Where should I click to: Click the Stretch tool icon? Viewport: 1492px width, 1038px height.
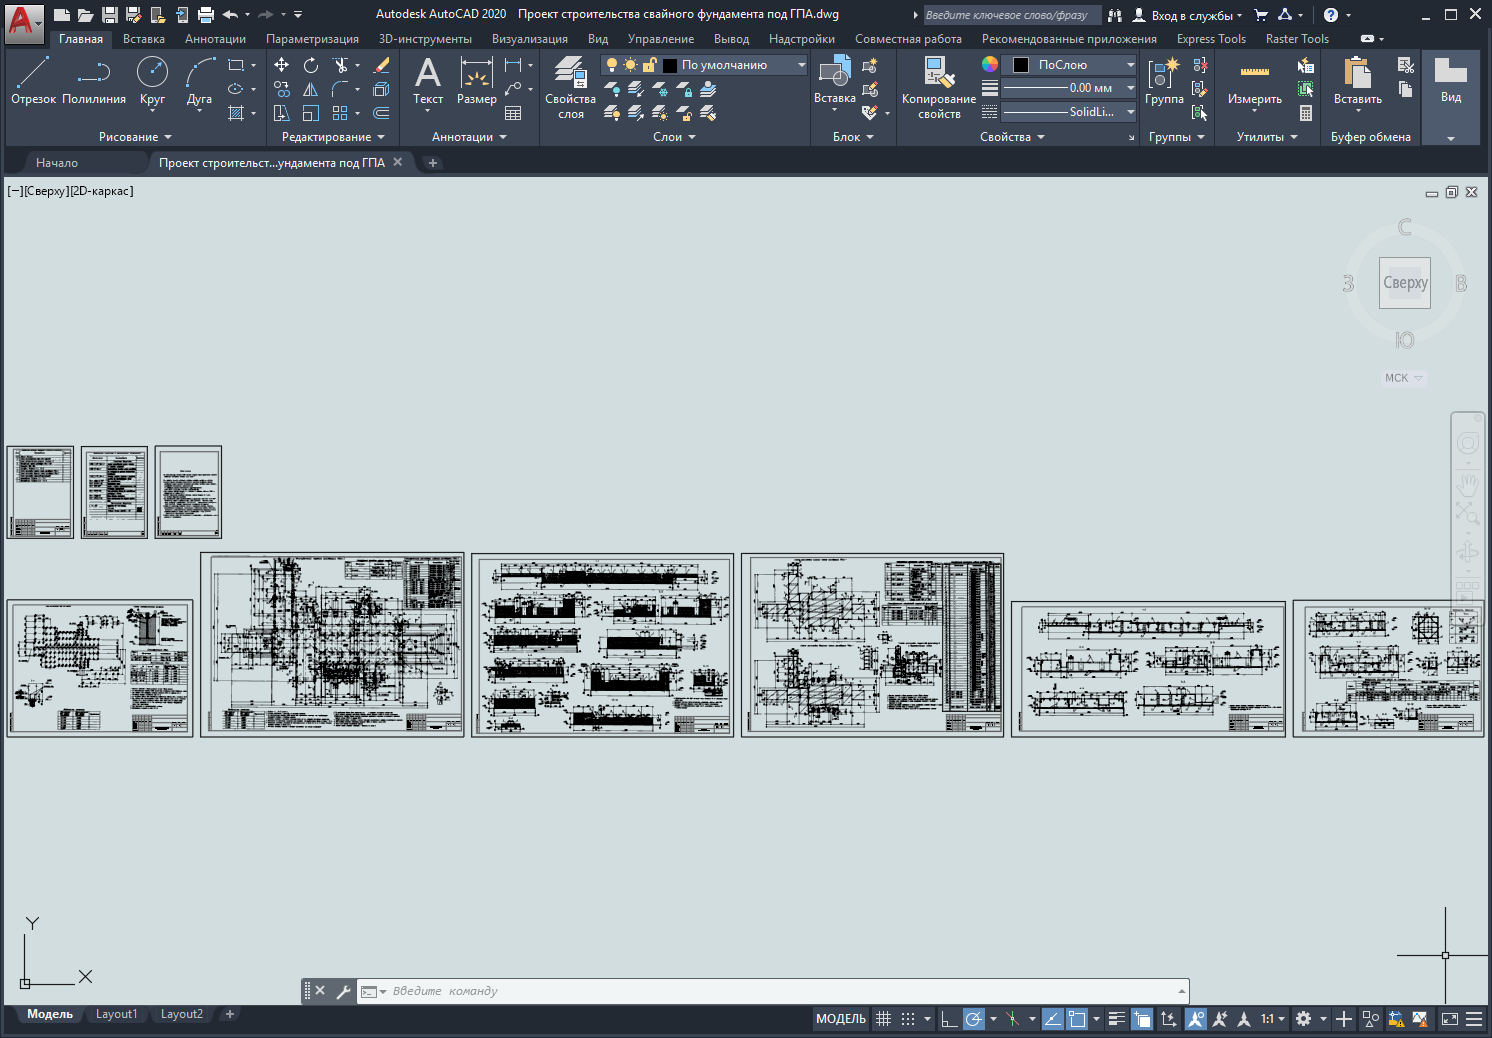[x=281, y=113]
